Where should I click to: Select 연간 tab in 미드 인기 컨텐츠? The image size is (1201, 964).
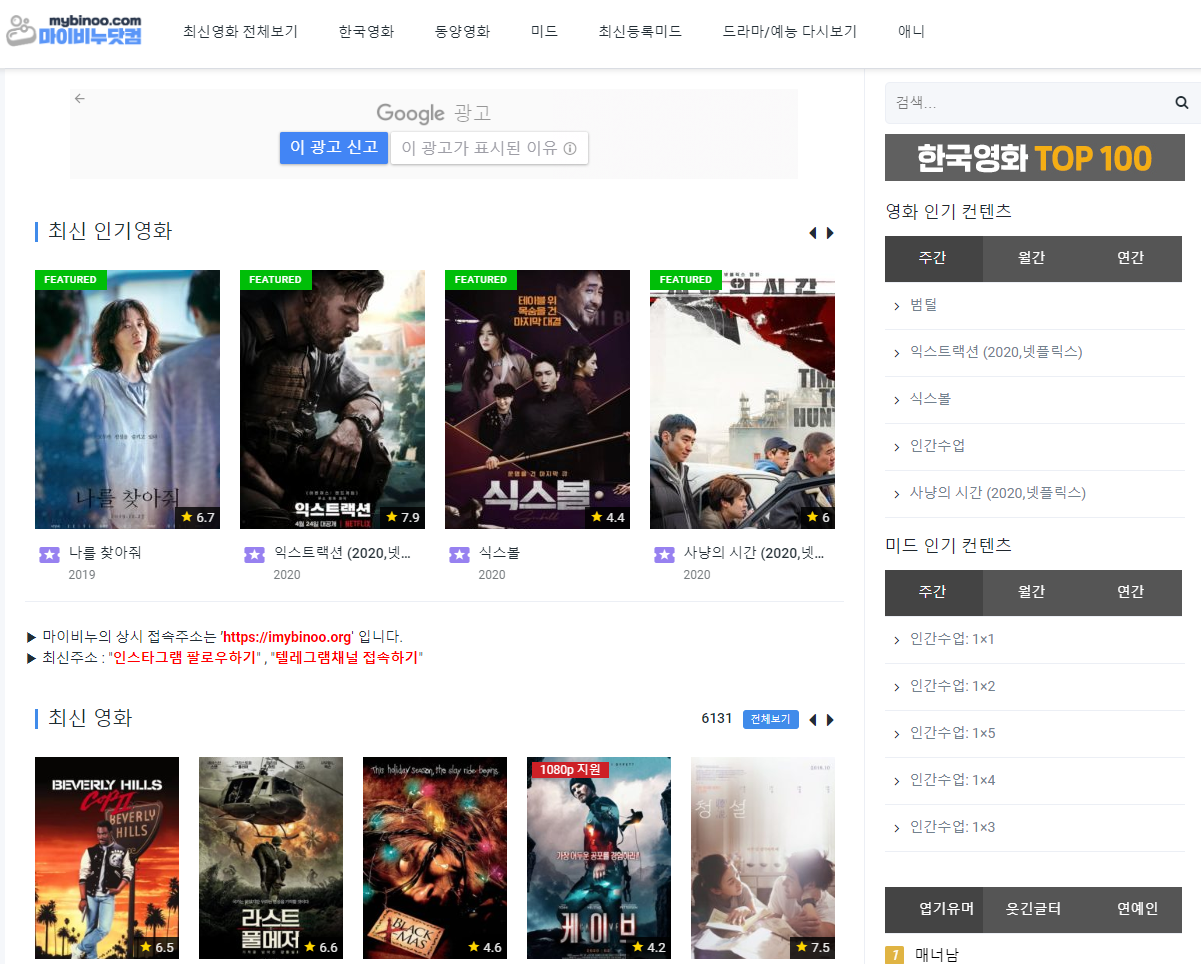pos(1131,592)
